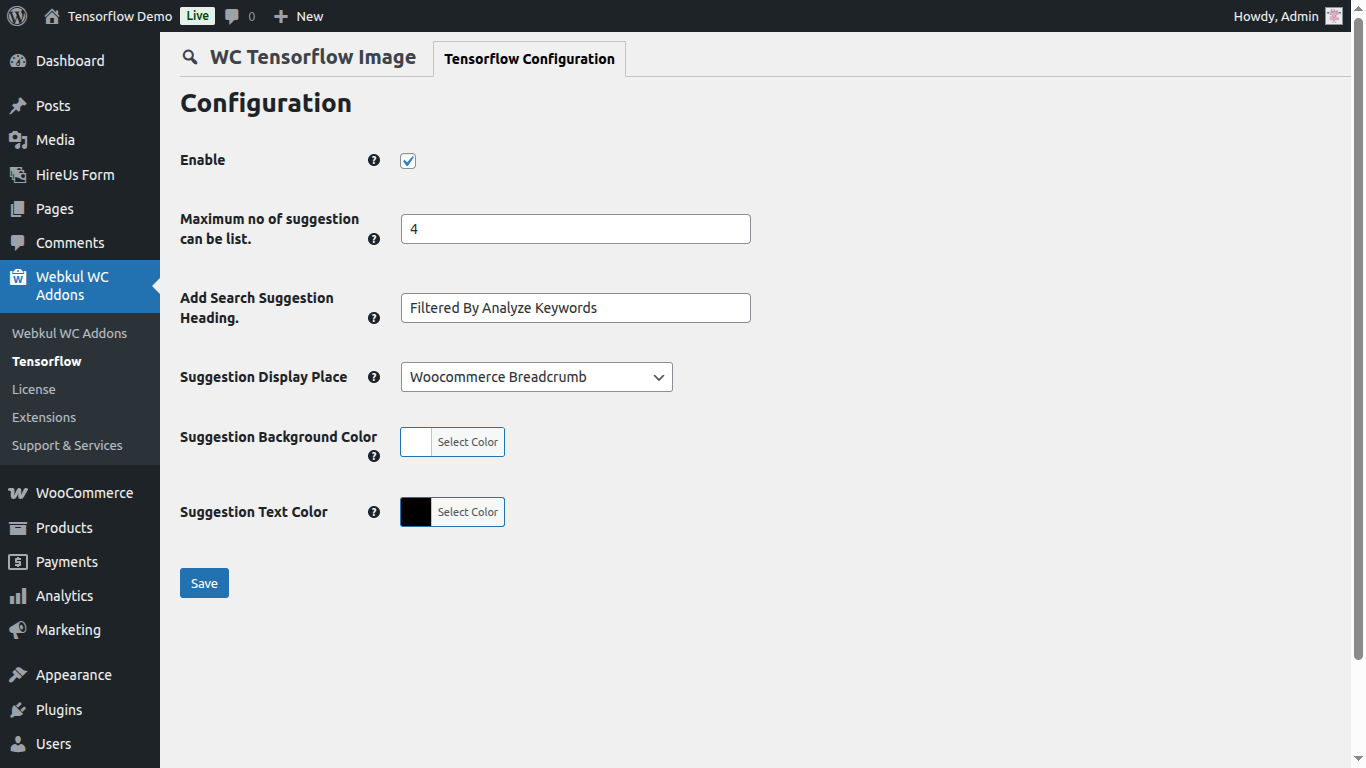This screenshot has height=768, width=1366.
Task: Click the Plugins sidebar icon
Action: (x=18, y=709)
